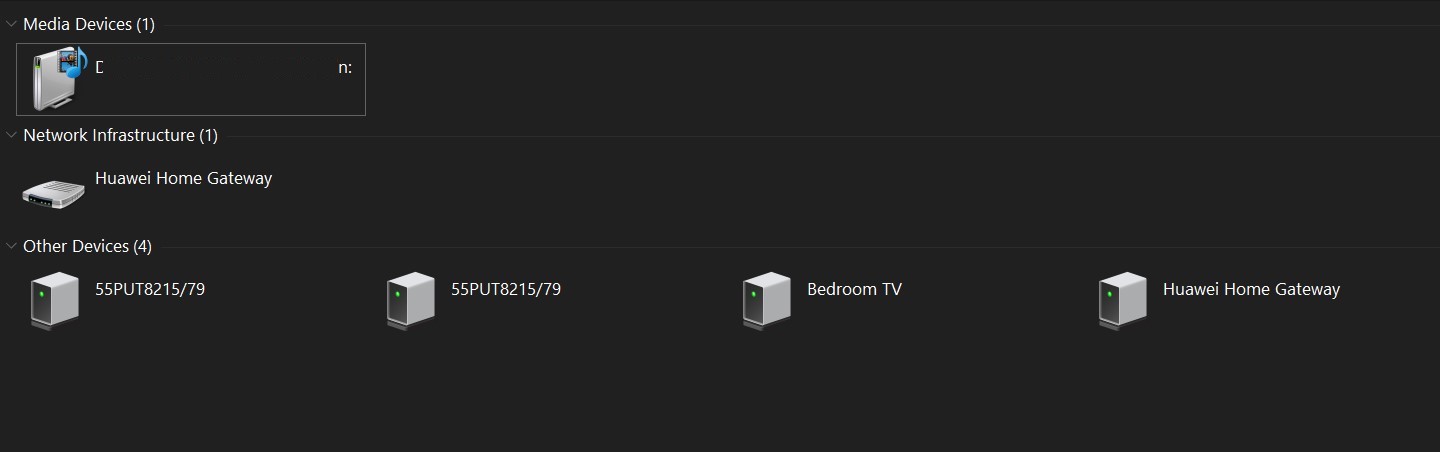Select the Bedroom TV label
The width and height of the screenshot is (1440, 452).
point(854,290)
